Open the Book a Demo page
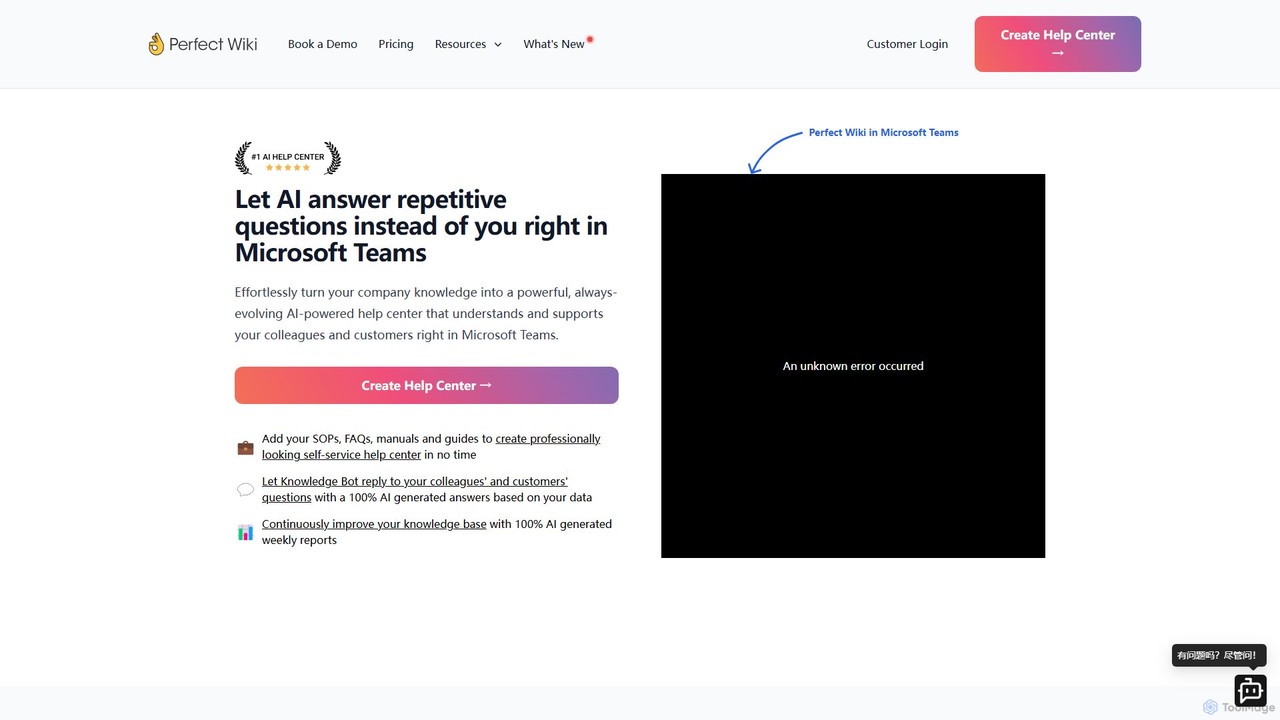The image size is (1280, 720). coord(322,44)
